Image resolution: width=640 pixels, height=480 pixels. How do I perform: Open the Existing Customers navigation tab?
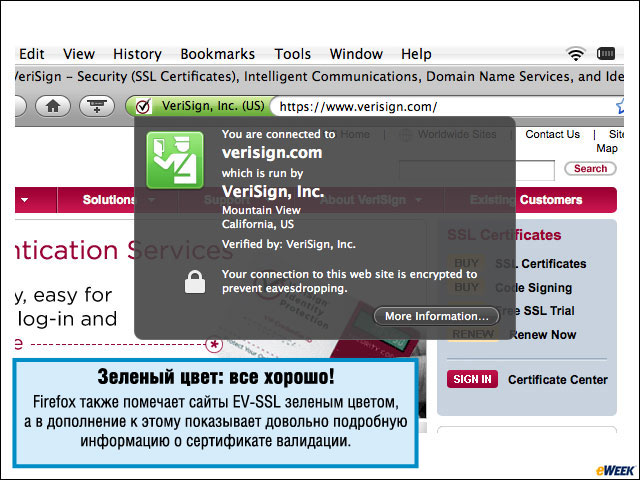tap(526, 200)
